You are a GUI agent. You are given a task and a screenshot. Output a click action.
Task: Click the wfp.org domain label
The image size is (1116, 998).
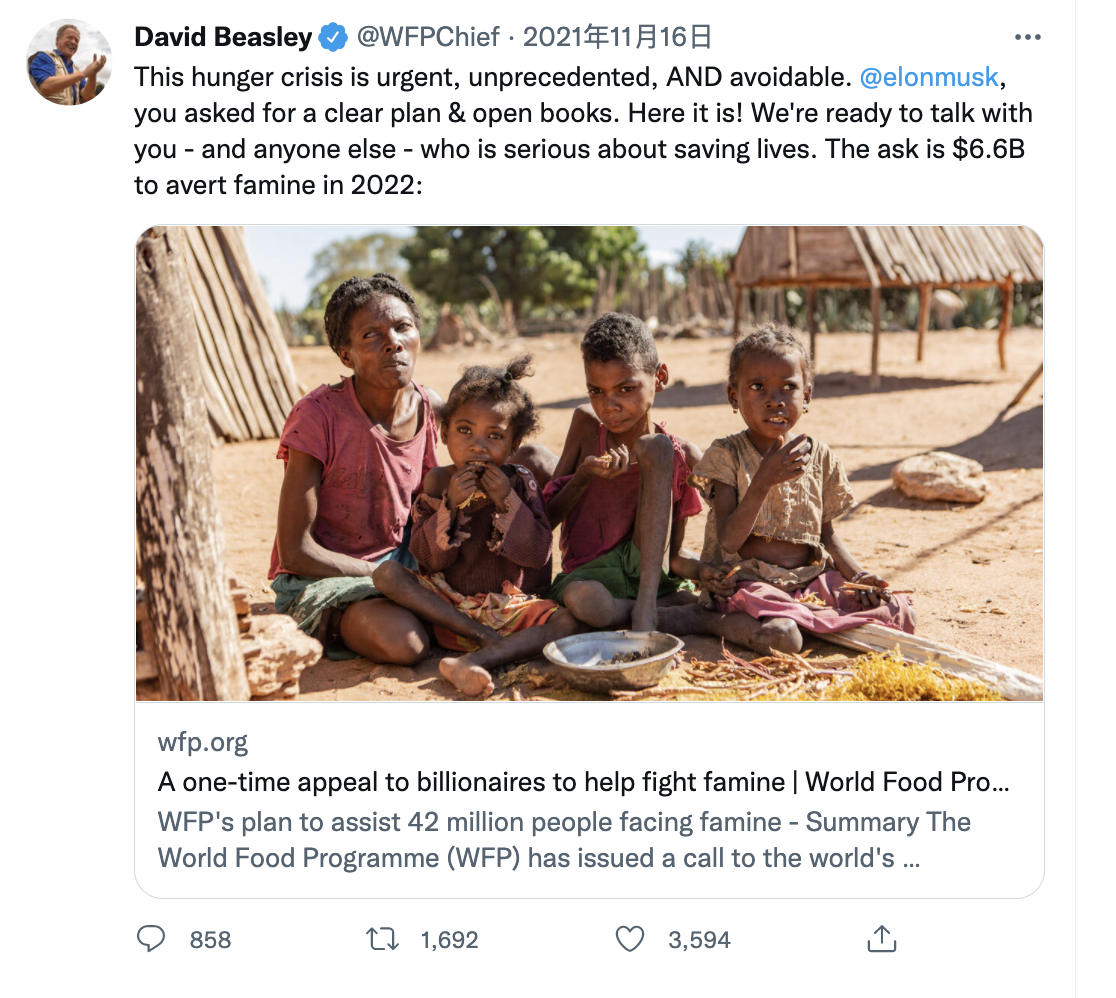(202, 742)
